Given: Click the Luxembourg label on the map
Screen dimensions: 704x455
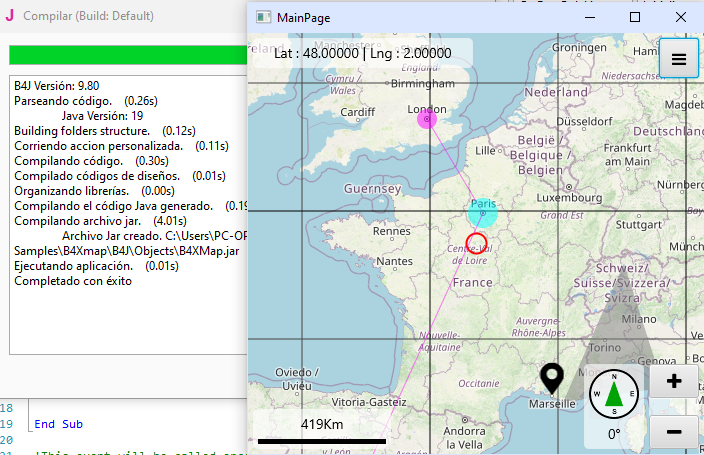Looking at the screenshot, I should tap(569, 198).
